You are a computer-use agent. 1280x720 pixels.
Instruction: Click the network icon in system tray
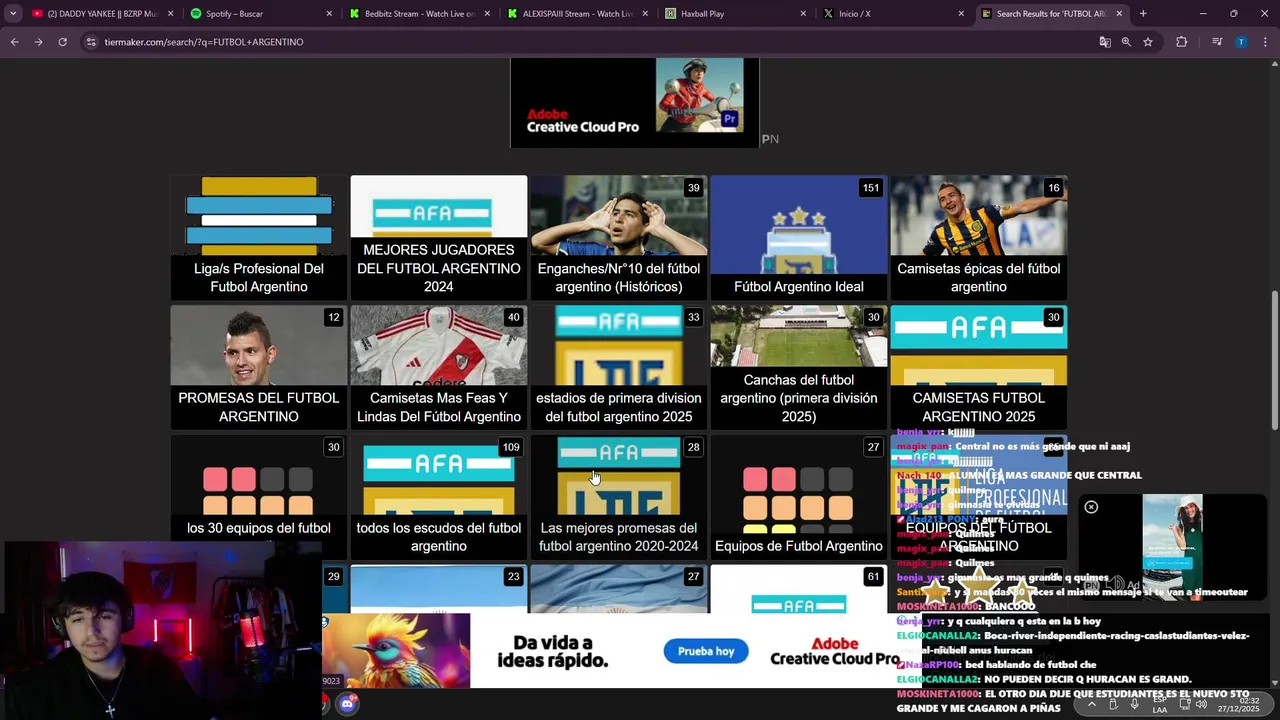point(1185,704)
